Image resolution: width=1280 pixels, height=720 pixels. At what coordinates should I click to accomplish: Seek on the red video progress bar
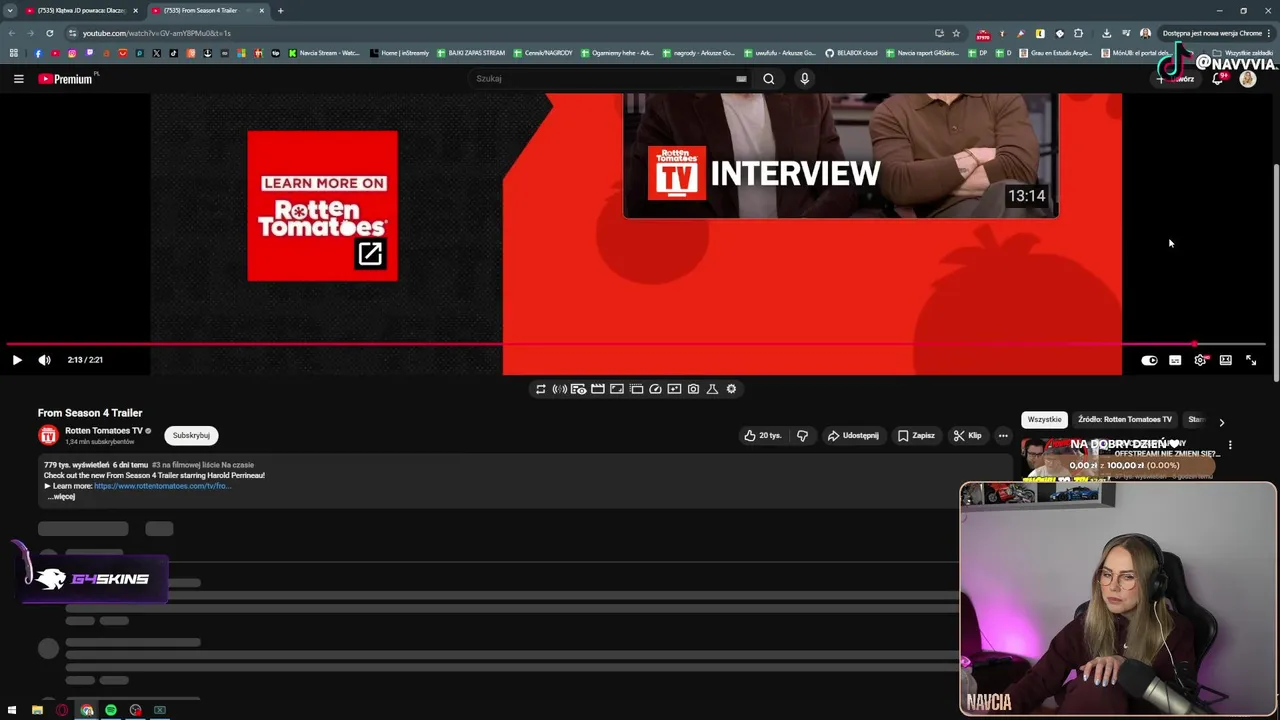(636, 344)
